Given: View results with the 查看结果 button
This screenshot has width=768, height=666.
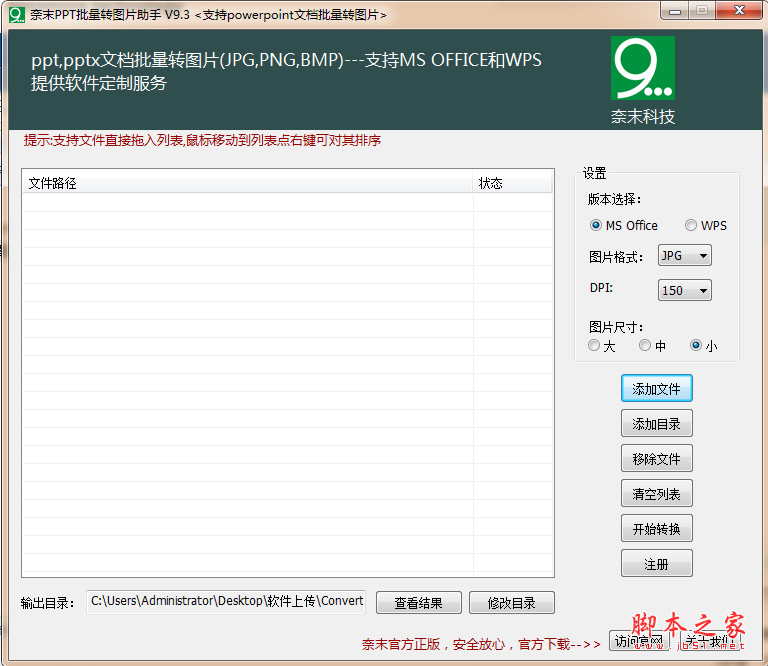Looking at the screenshot, I should point(418,603).
